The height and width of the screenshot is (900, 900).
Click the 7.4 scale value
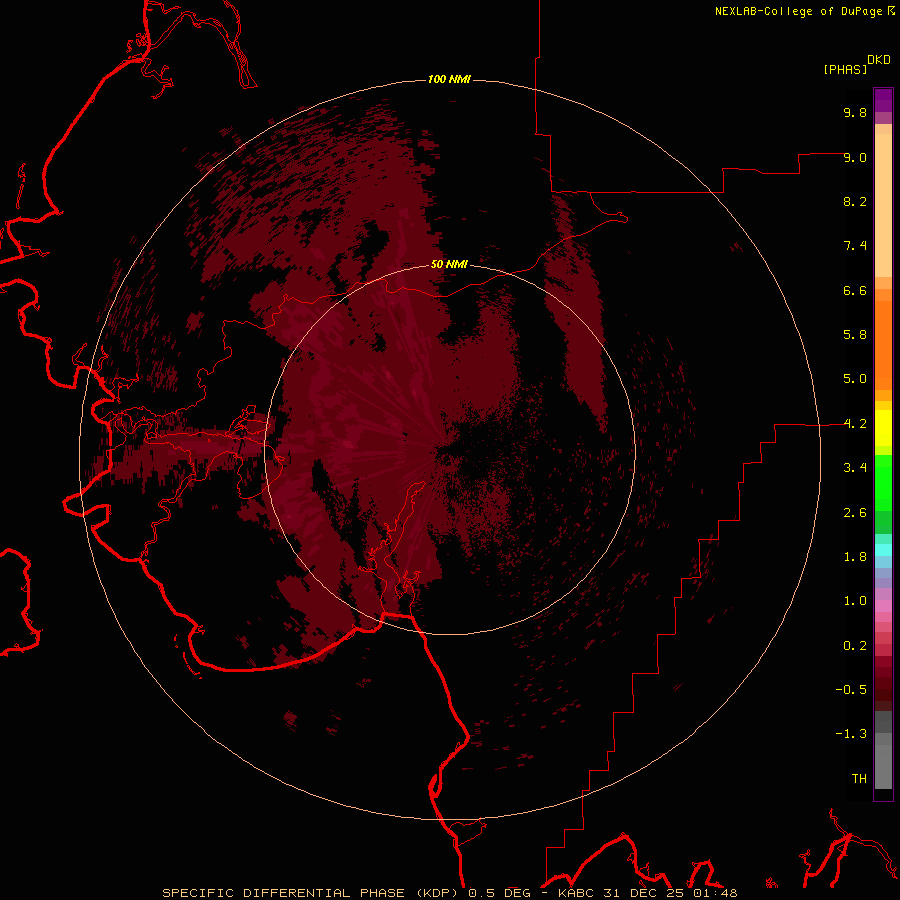pyautogui.click(x=855, y=246)
